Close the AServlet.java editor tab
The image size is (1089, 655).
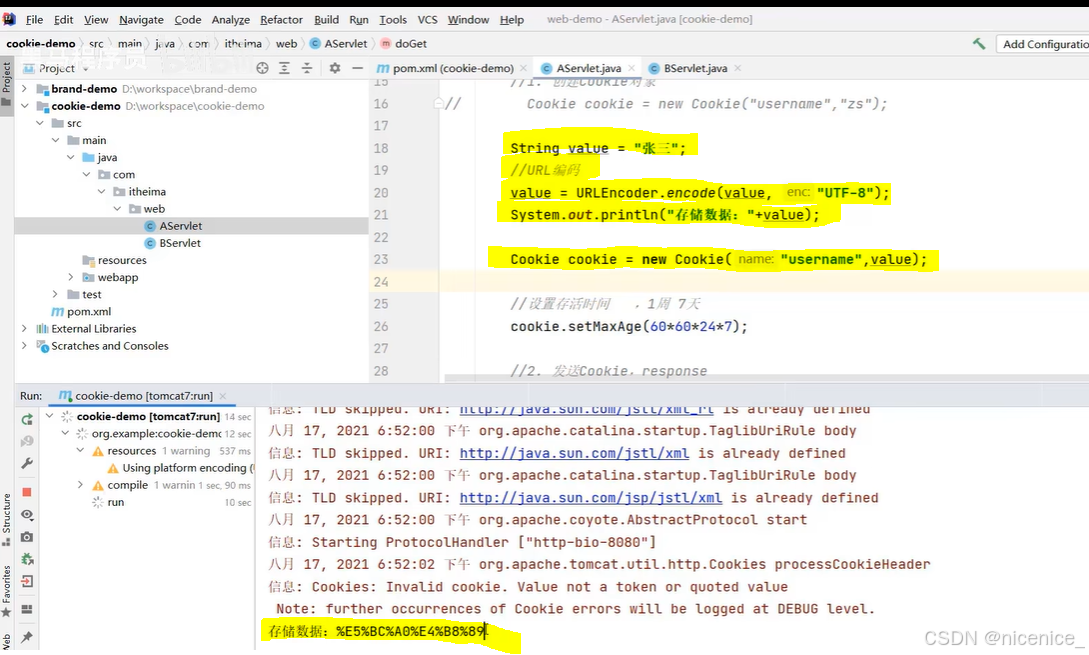[x=631, y=68]
